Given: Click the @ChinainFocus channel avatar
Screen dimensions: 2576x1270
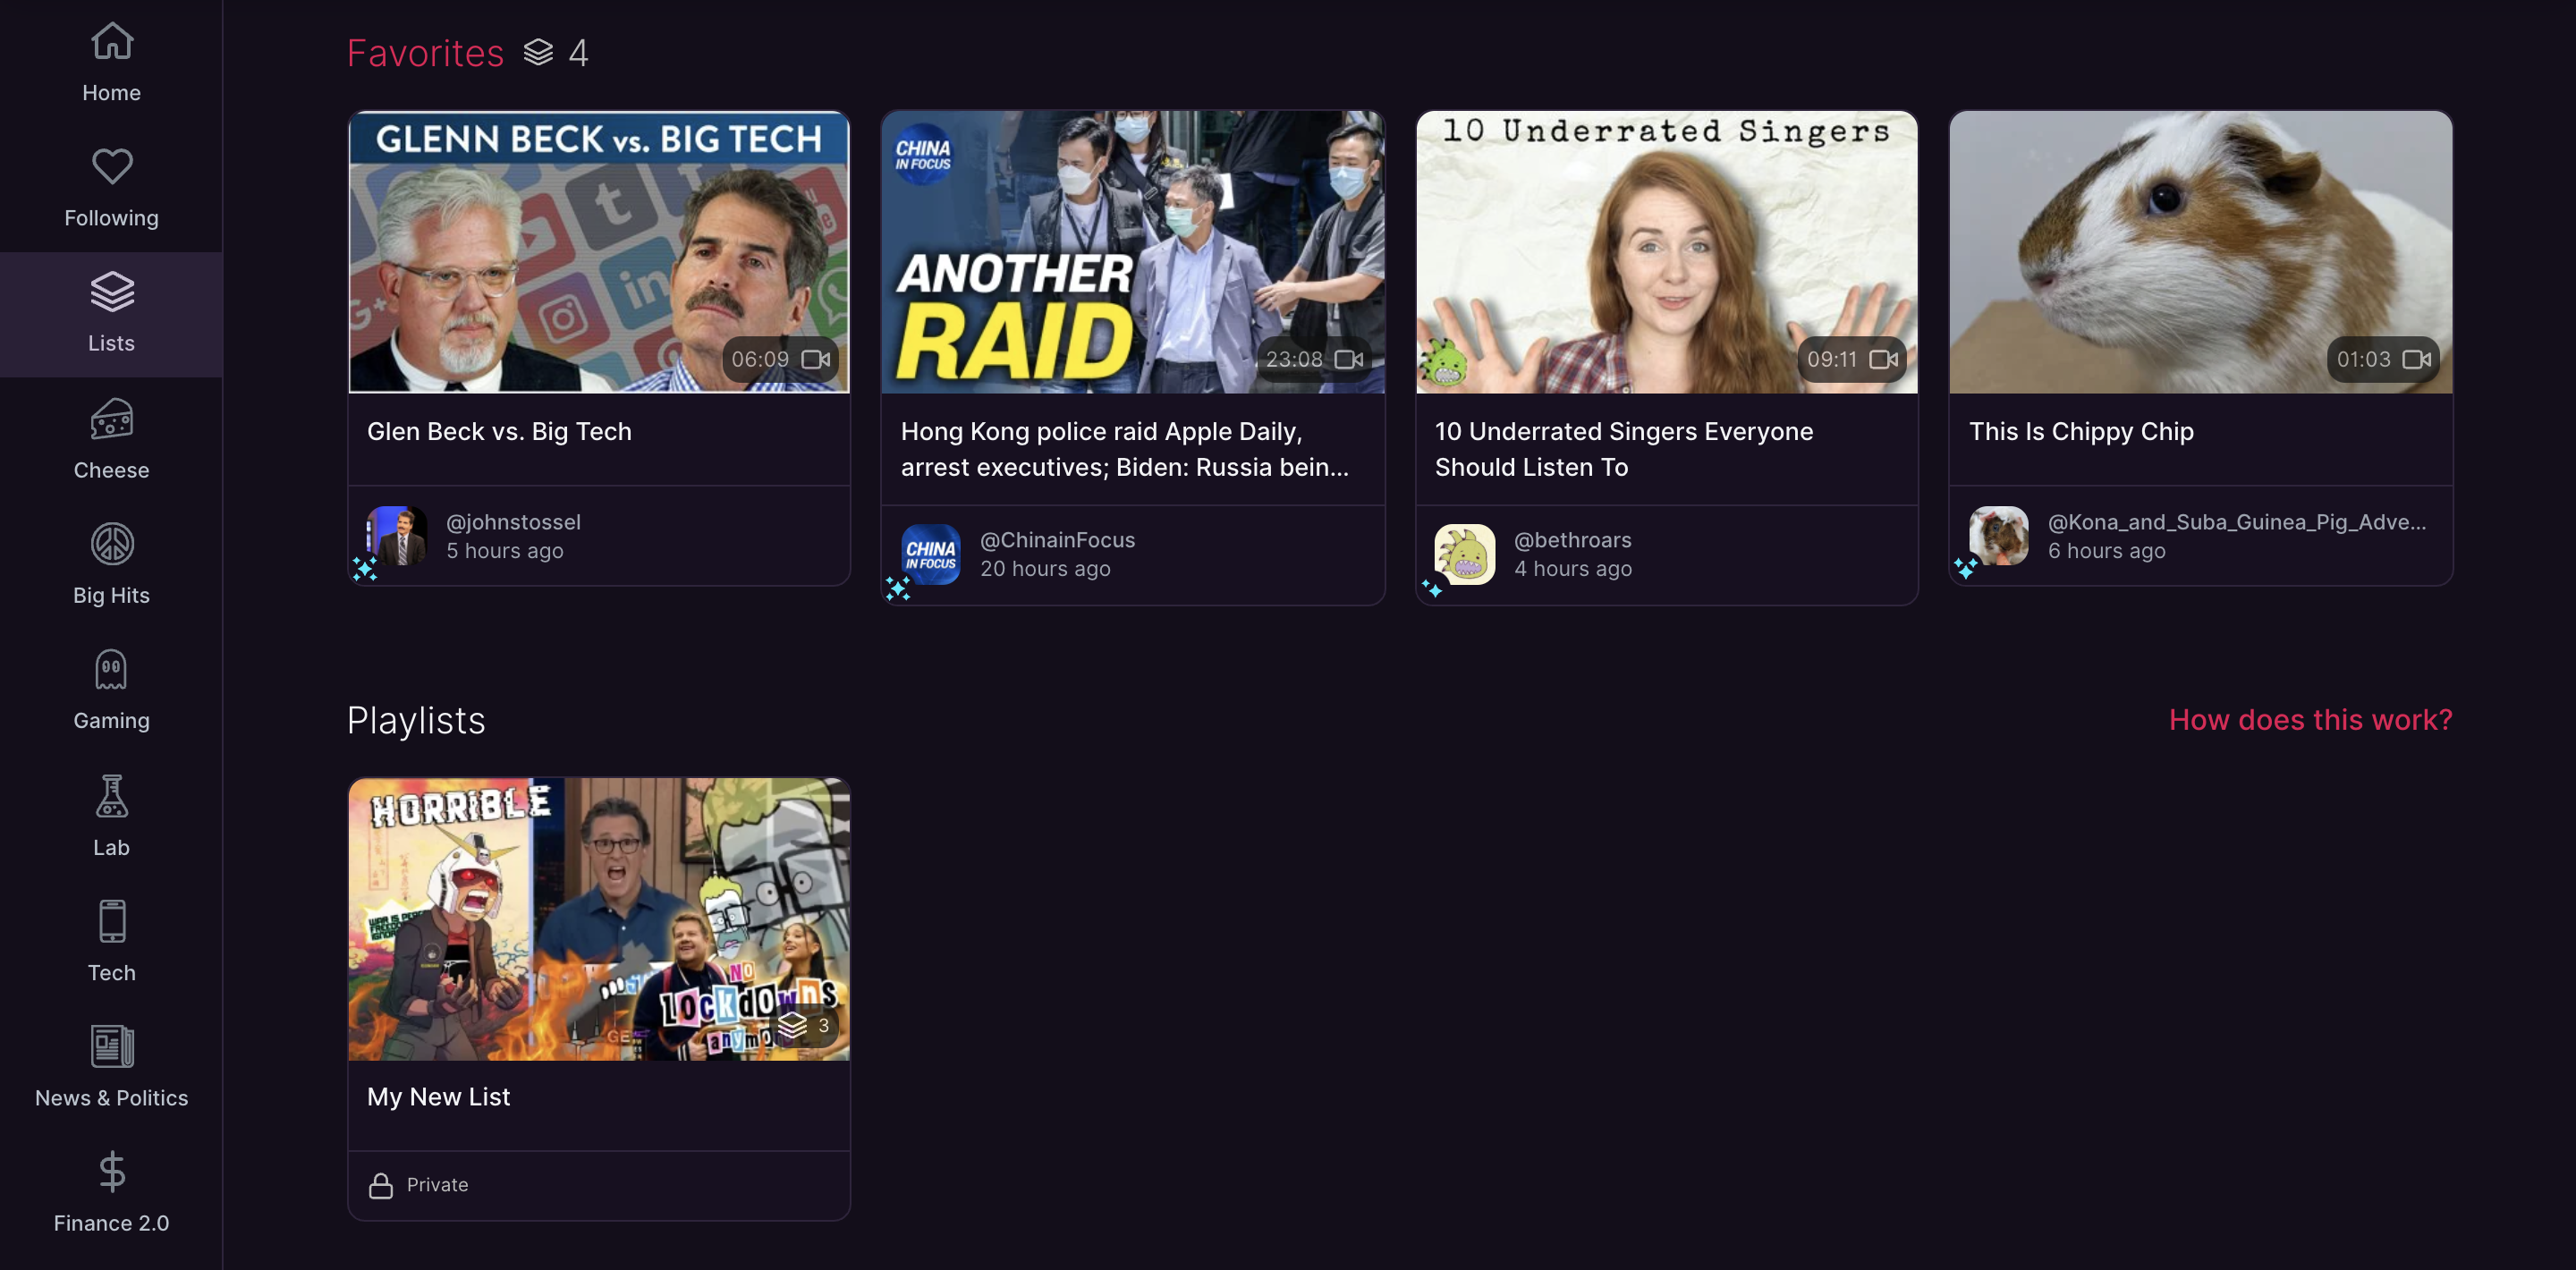Looking at the screenshot, I should pos(930,554).
